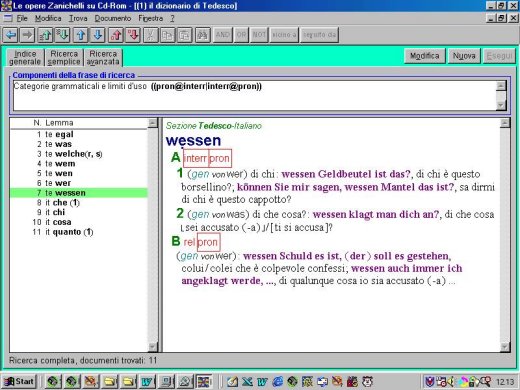Click the binoculars search icon
Image resolution: width=520 pixels, height=390 pixels.
[202, 35]
